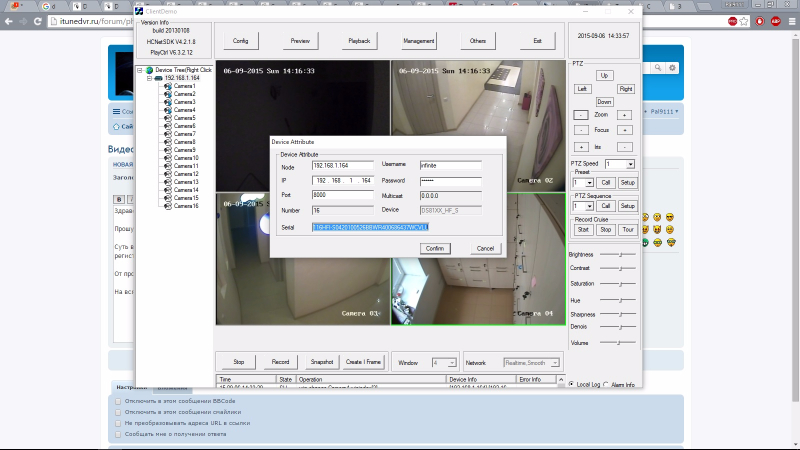Open forum settings gear icon
800x450 pixels.
[x=672, y=68]
